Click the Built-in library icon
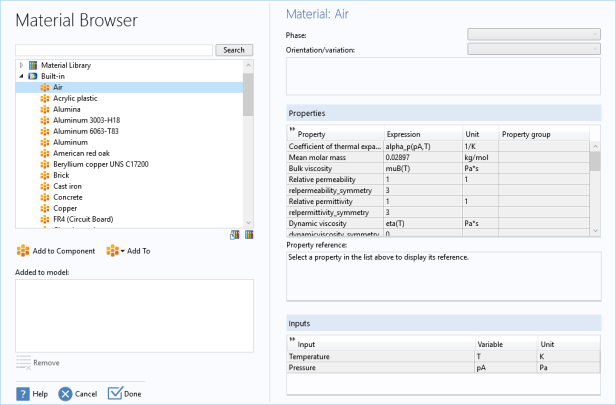Screen dimensions: 616x405 [x=32, y=76]
